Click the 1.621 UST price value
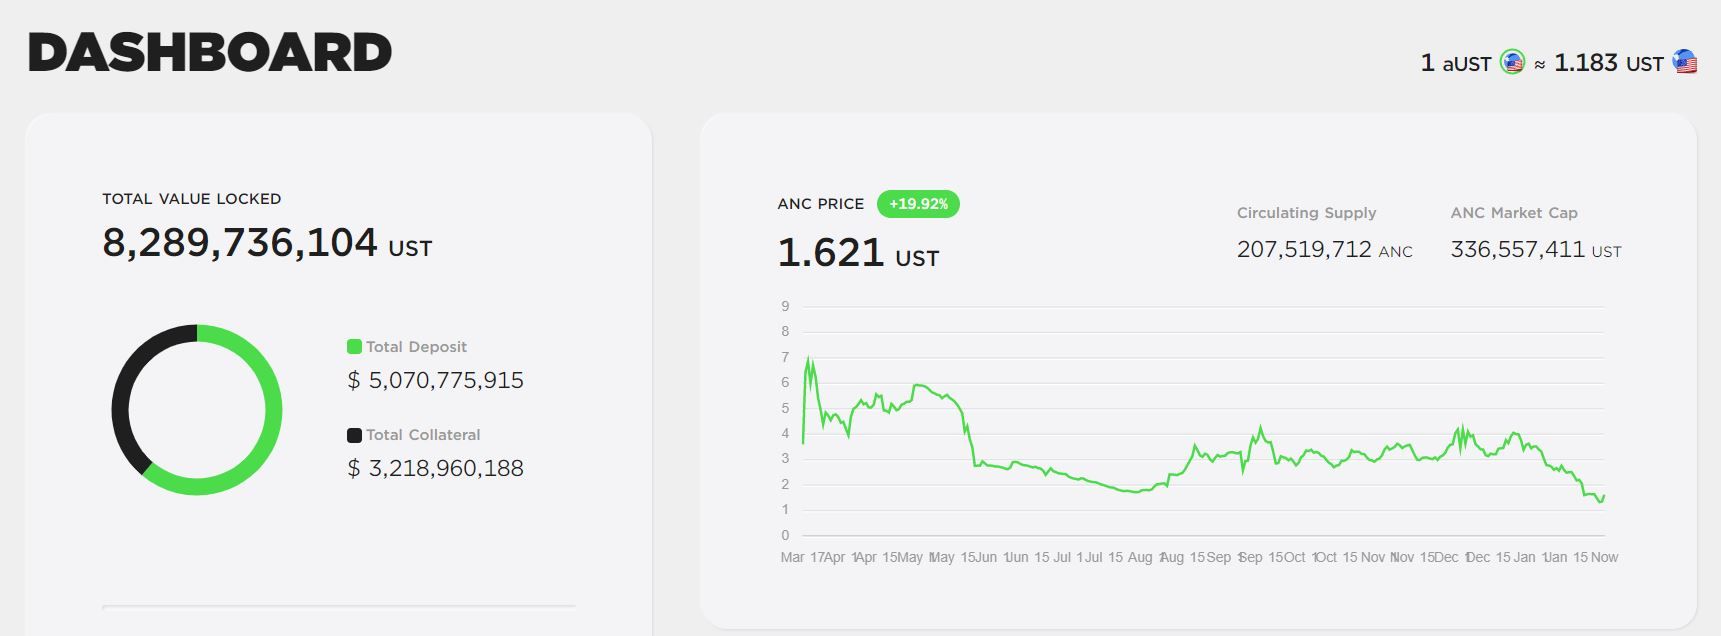 [858, 253]
